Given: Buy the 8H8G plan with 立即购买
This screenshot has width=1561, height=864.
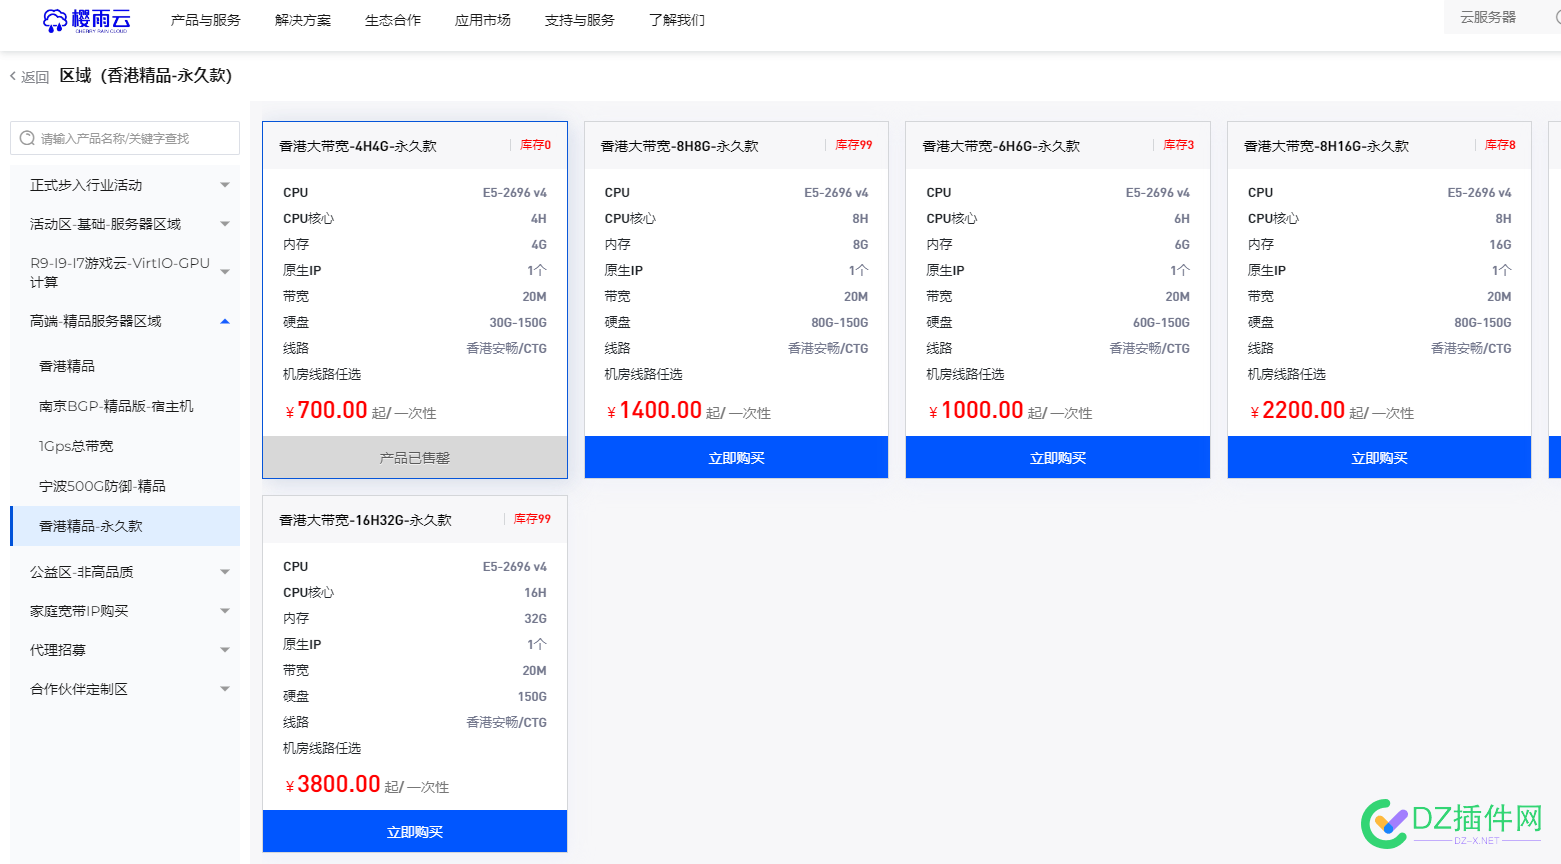Looking at the screenshot, I should (736, 457).
